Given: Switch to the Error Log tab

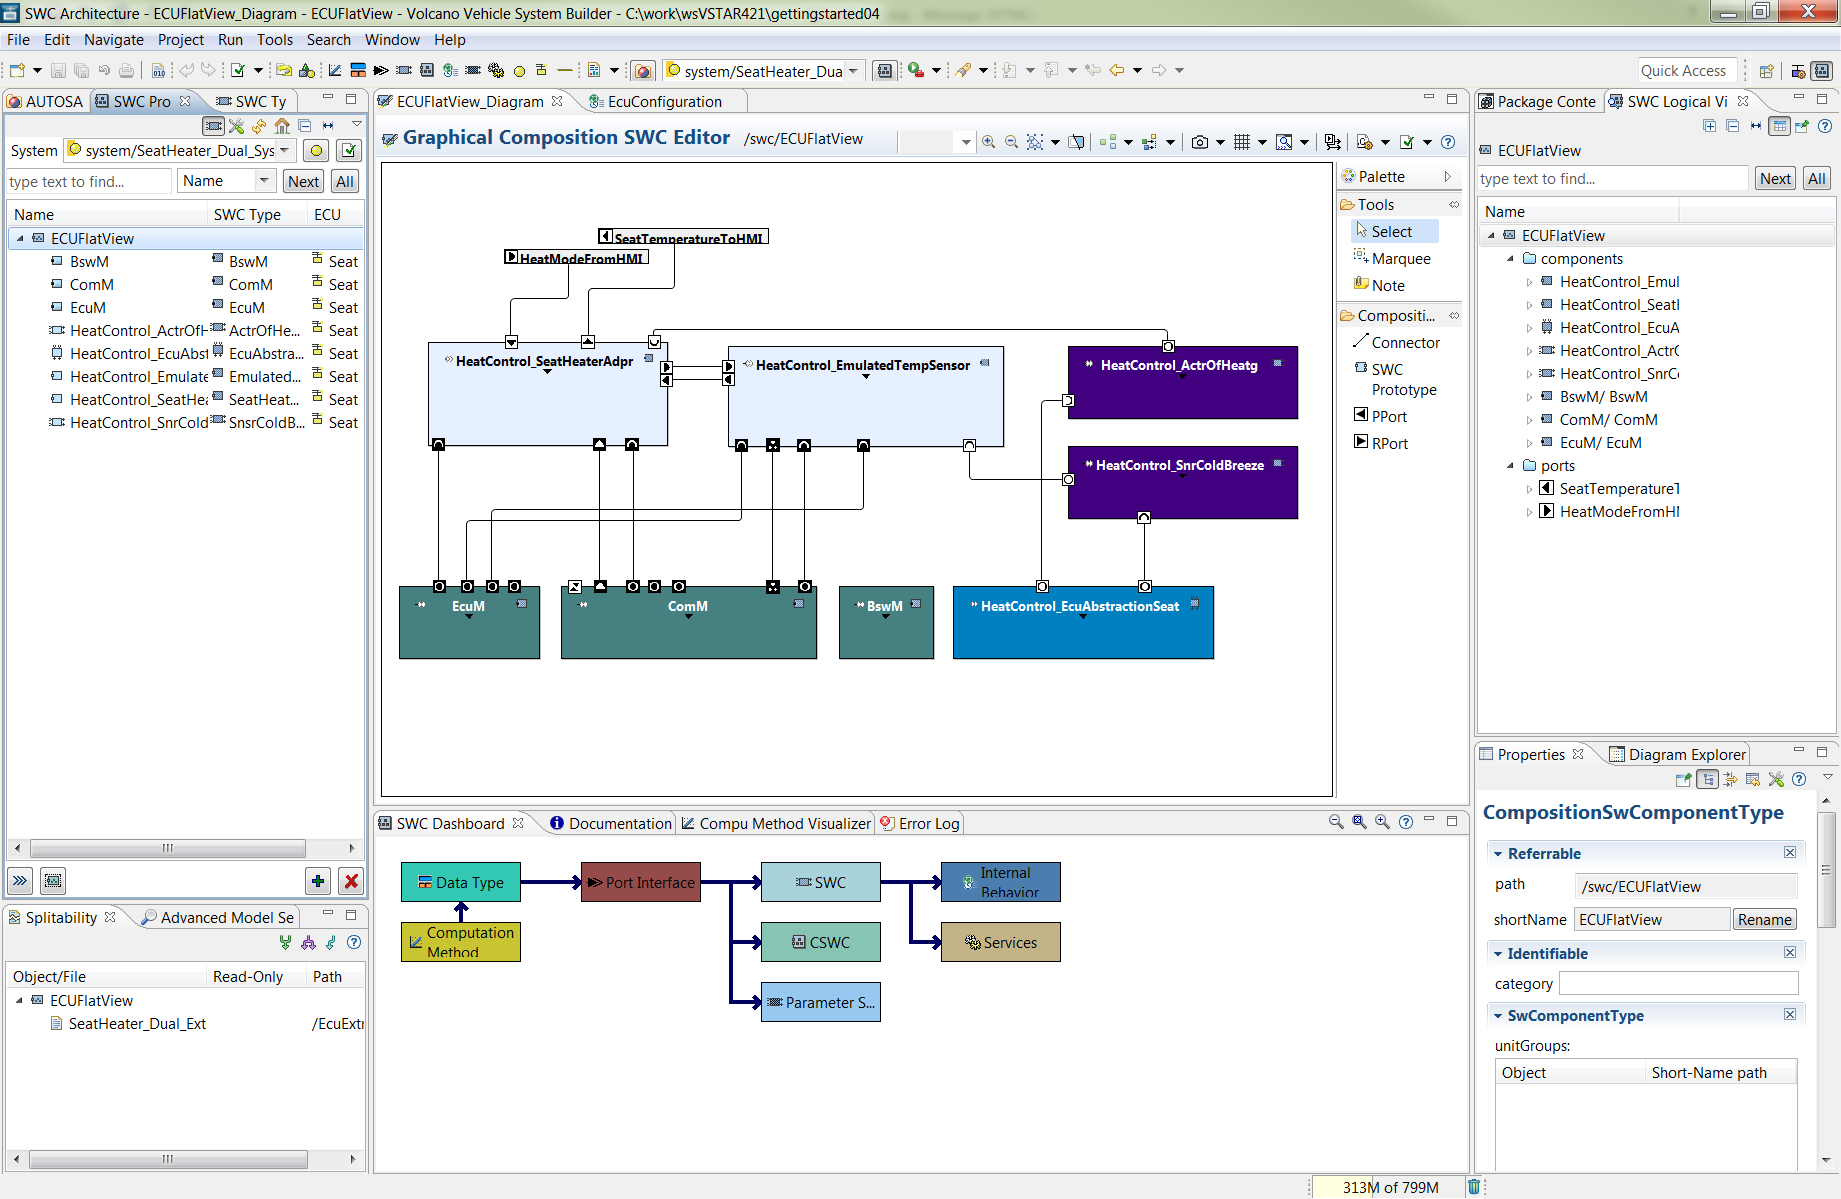Looking at the screenshot, I should tap(928, 823).
